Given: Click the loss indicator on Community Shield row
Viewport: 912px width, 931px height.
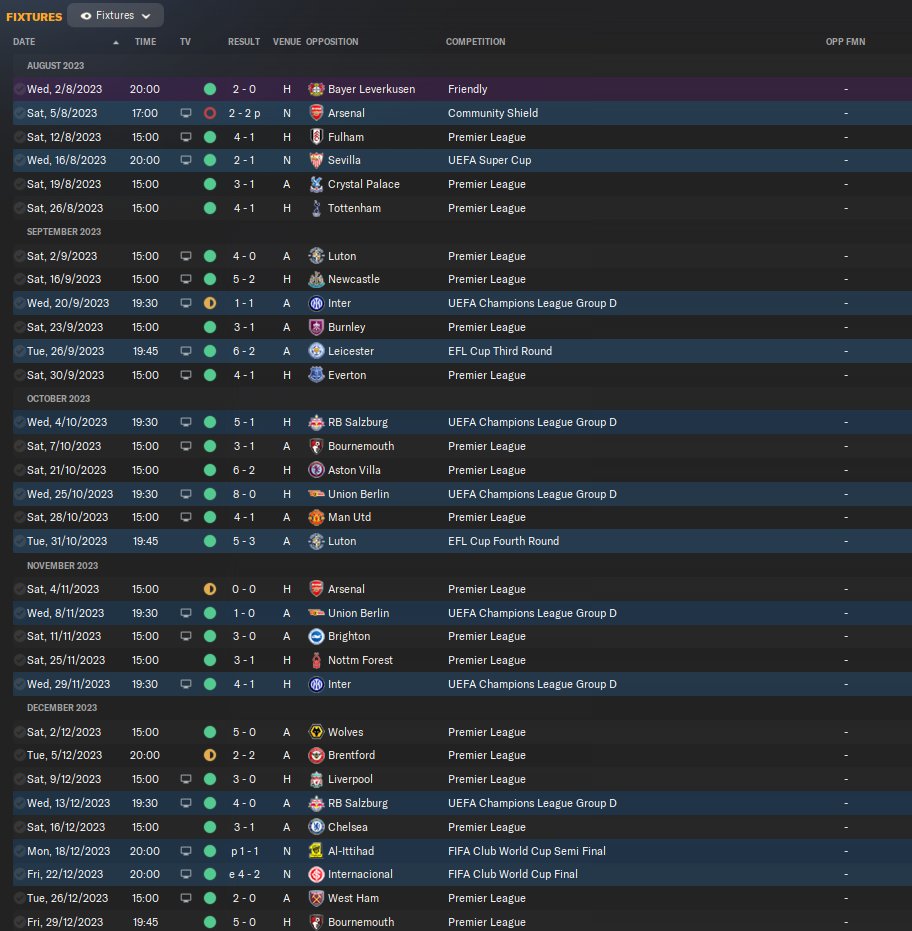Looking at the screenshot, I should (210, 113).
